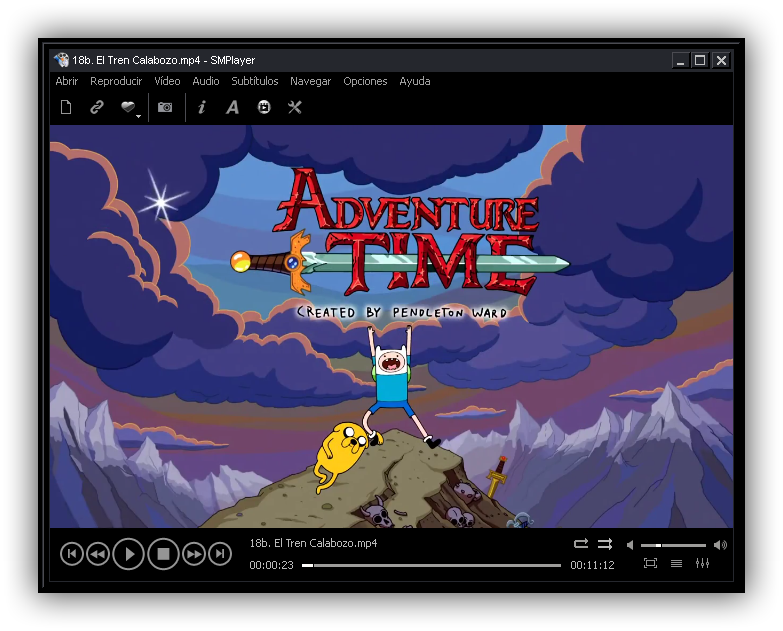Skip to the next track
Screen dimensions: 783x631
point(220,554)
